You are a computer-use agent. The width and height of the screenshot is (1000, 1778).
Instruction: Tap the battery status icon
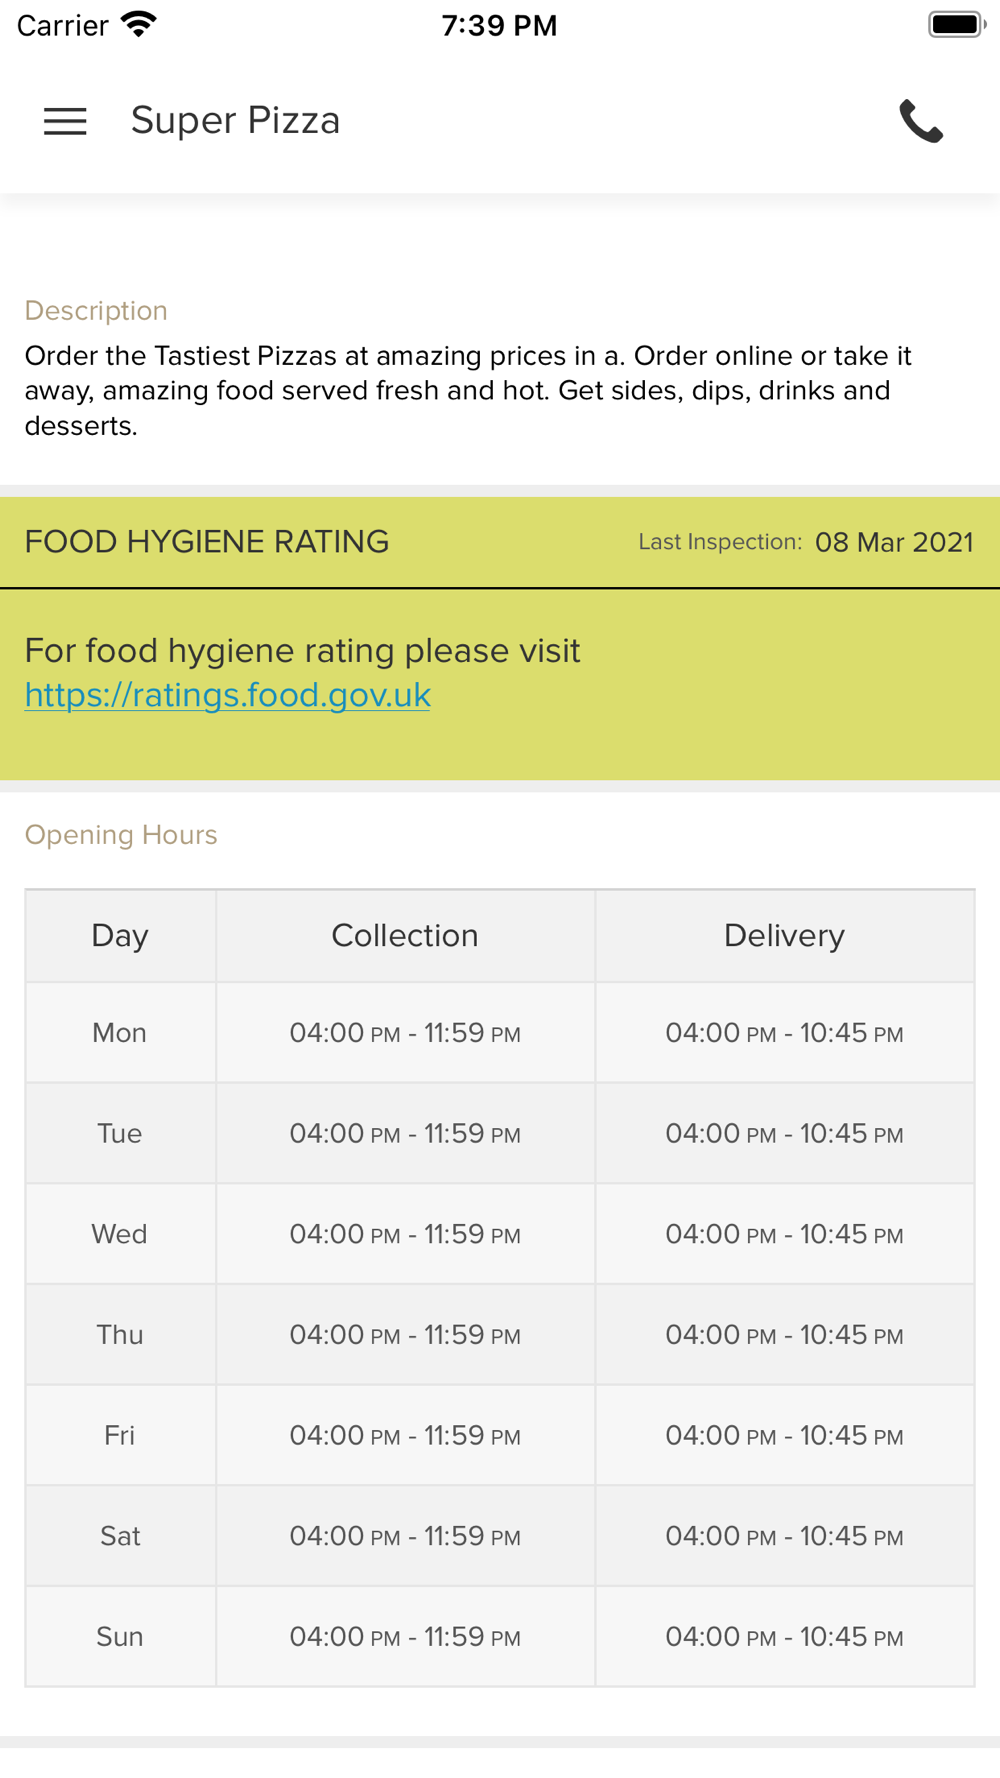point(955,24)
